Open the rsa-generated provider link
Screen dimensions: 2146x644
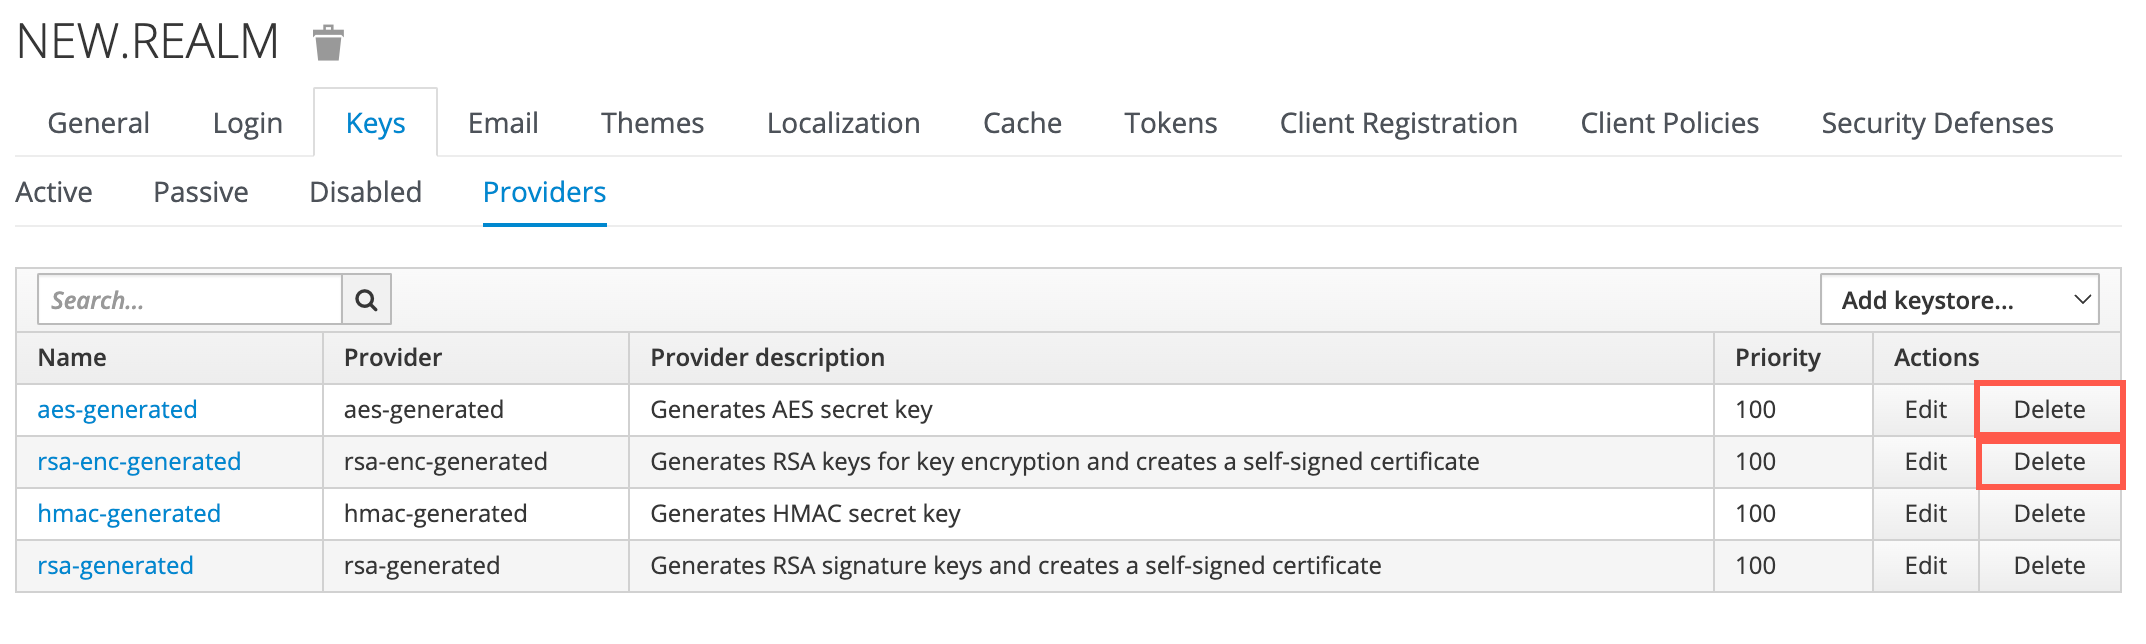pyautogui.click(x=115, y=566)
